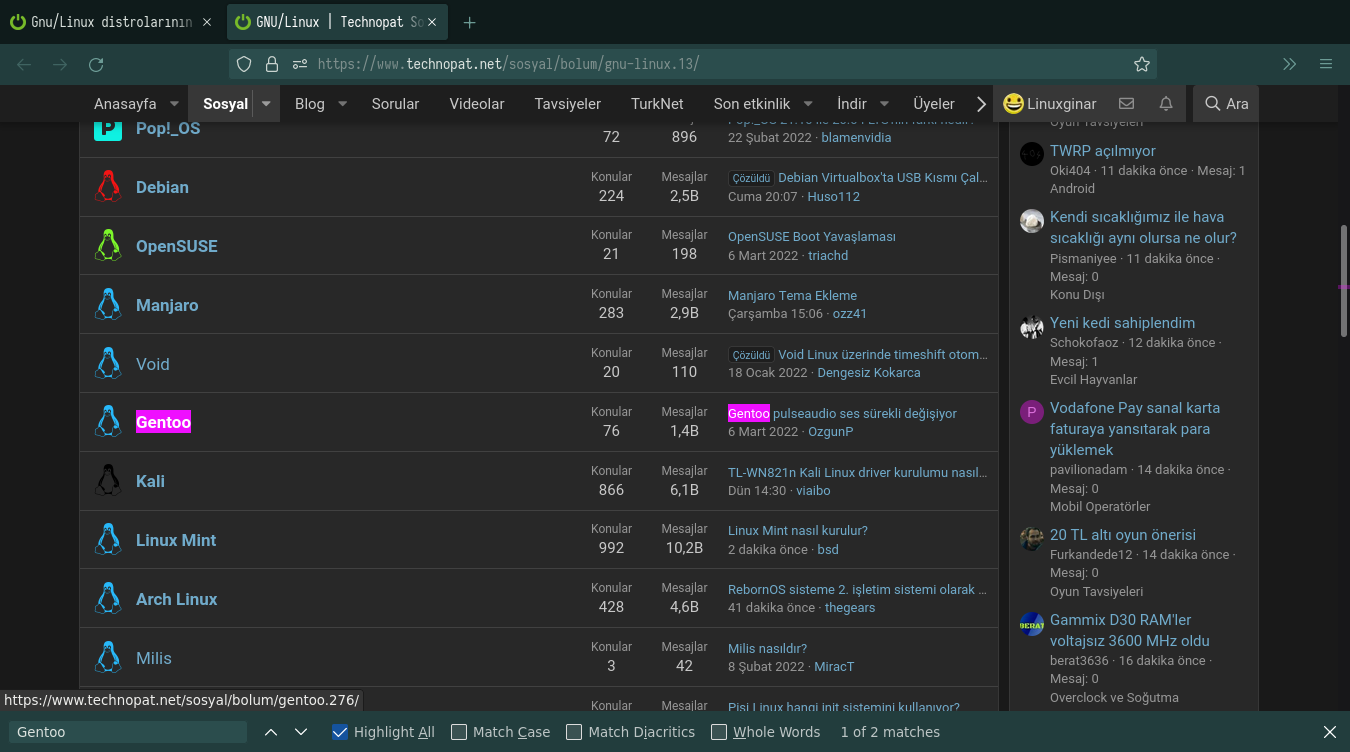1350x752 pixels.
Task: Open the highlighted Gentoo forum link
Action: [163, 422]
